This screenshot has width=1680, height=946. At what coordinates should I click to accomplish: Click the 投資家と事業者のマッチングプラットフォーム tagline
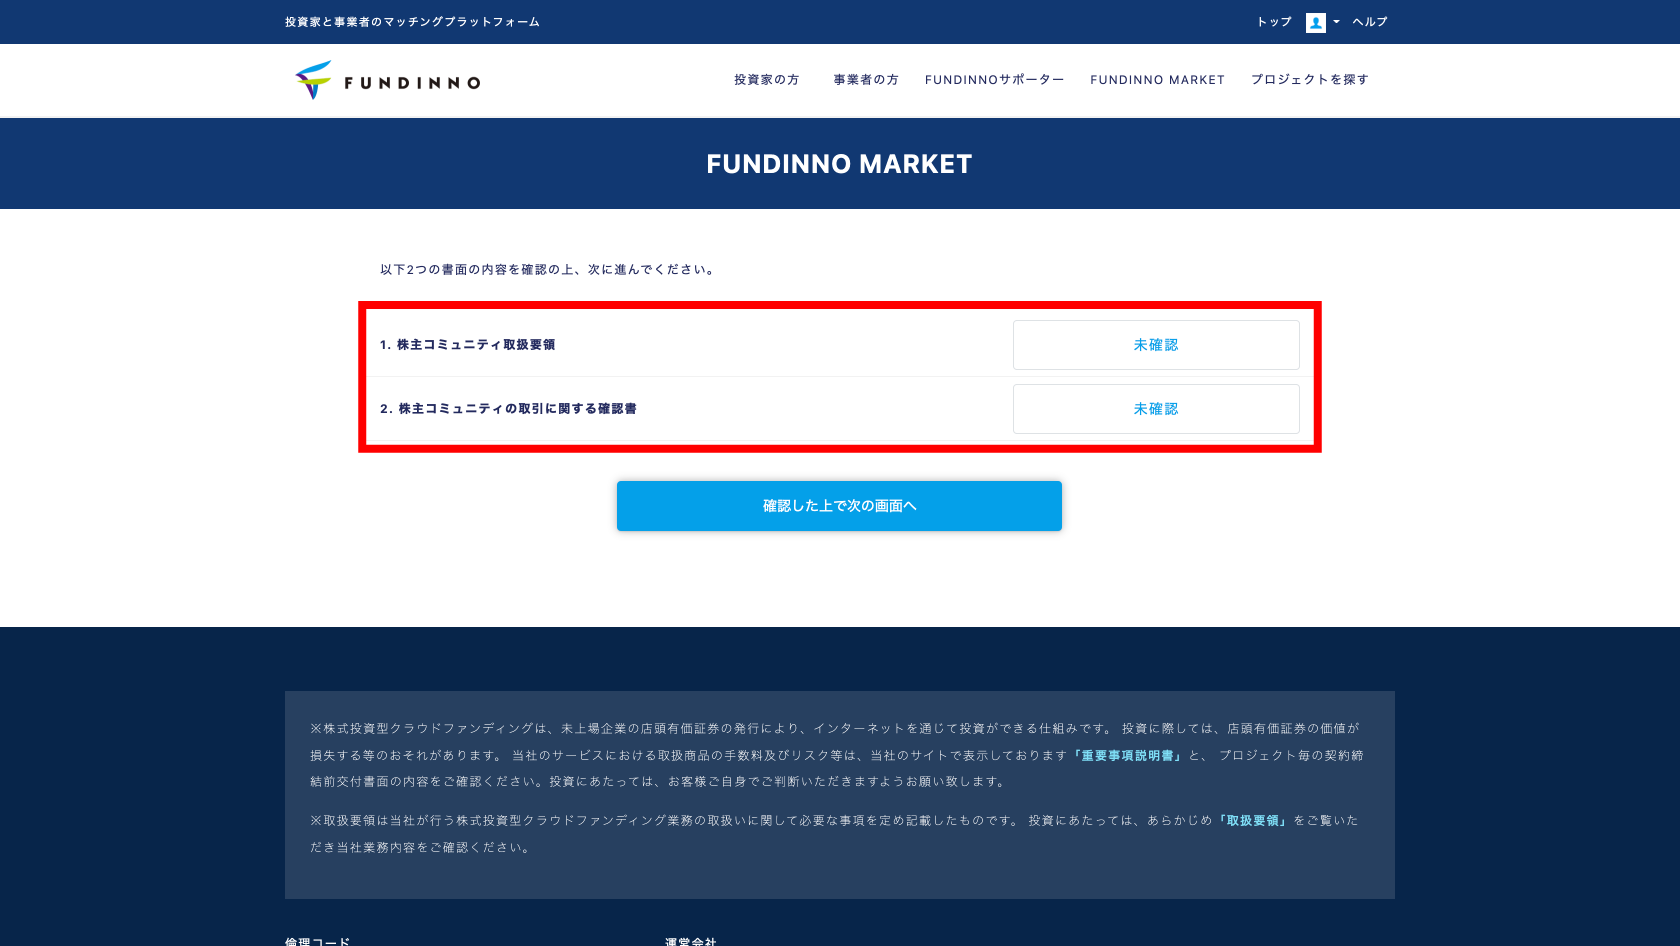(x=412, y=22)
